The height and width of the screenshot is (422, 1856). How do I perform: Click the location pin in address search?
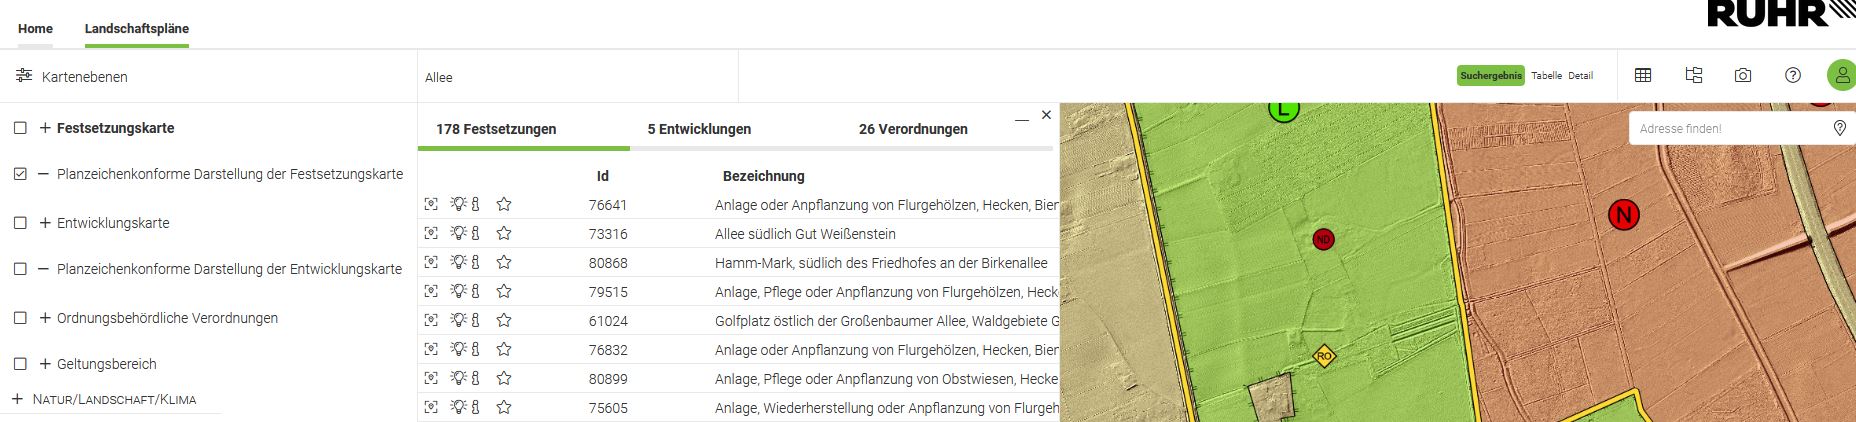[x=1839, y=128]
